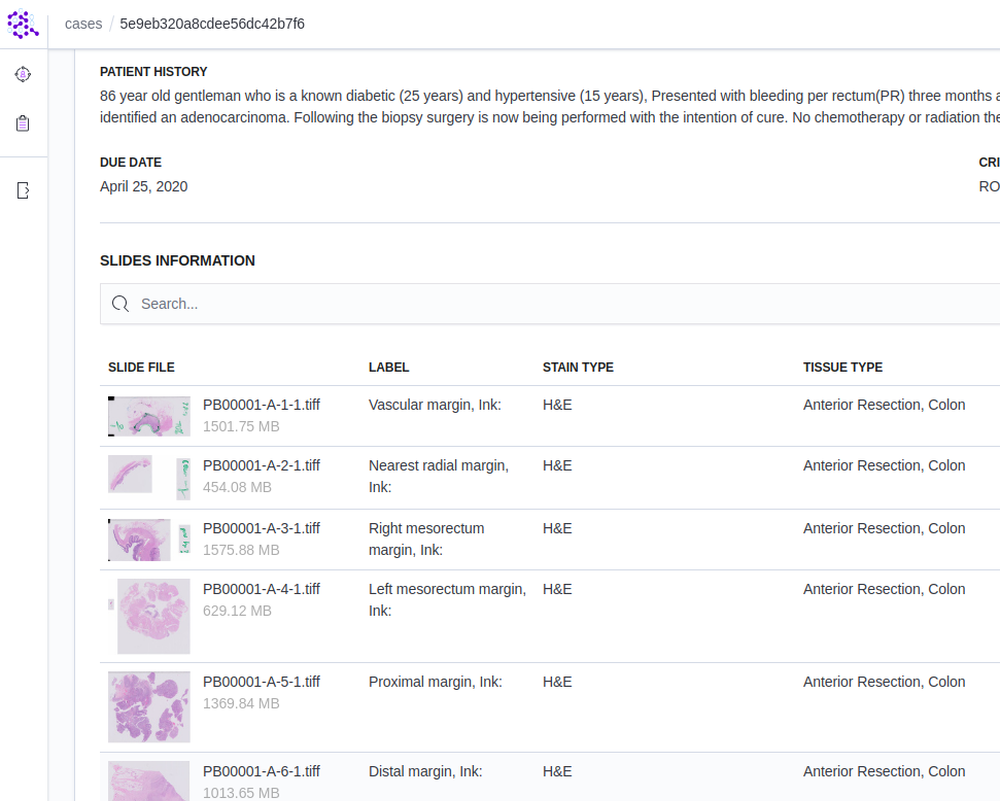Open thumbnail of PB00001-A-6-1.tiff

[149, 781]
